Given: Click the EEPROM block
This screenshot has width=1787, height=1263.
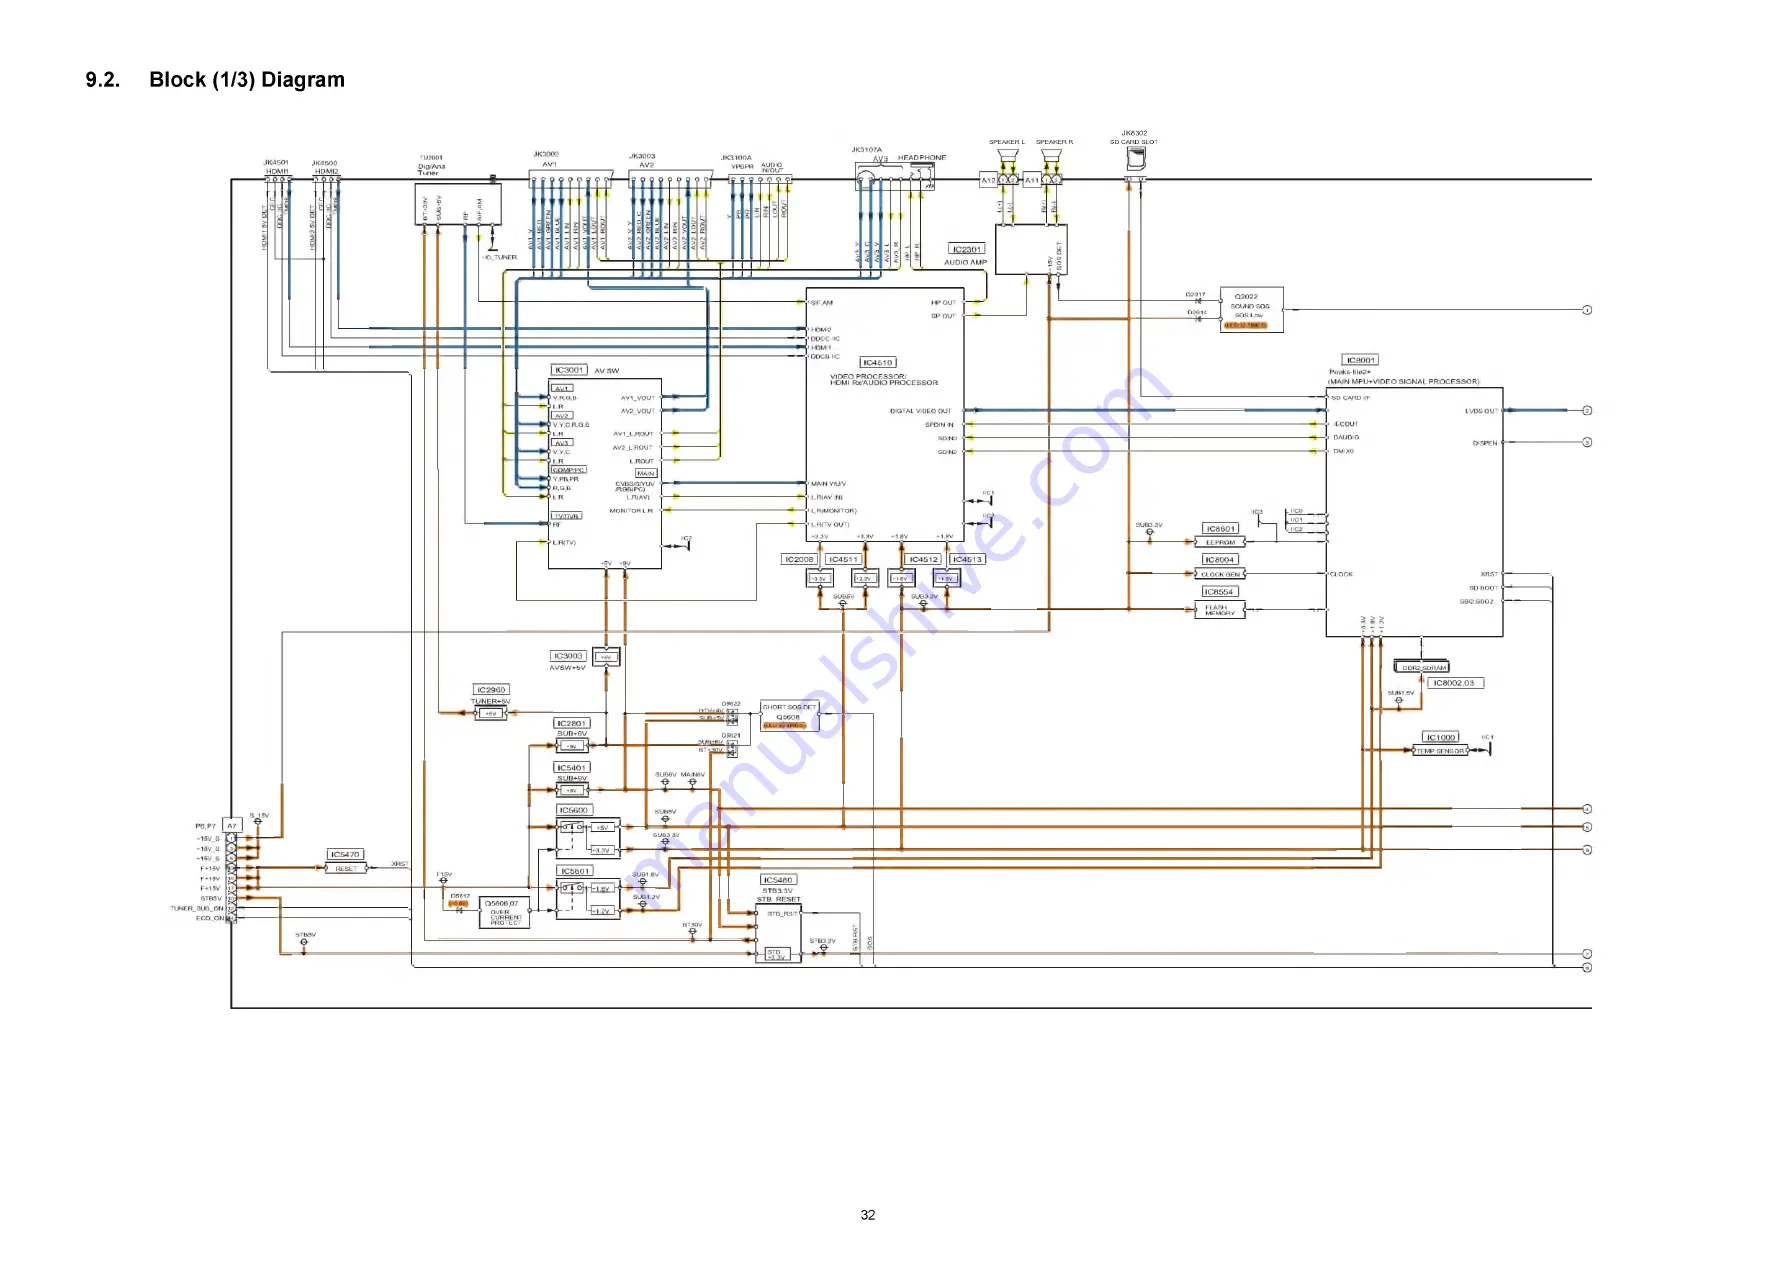Looking at the screenshot, I should (x=1220, y=542).
